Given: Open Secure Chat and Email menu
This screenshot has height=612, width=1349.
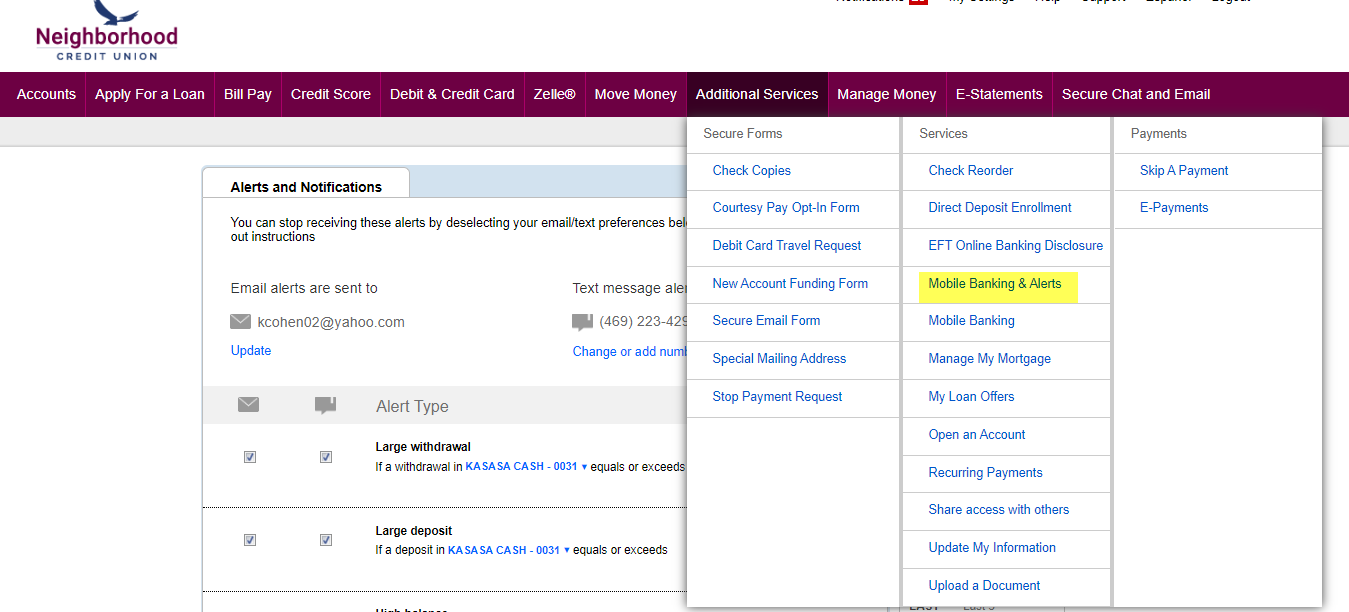Looking at the screenshot, I should coord(1136,94).
